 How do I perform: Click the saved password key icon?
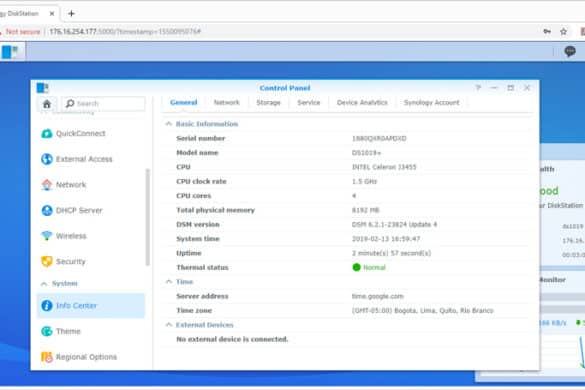(547, 32)
